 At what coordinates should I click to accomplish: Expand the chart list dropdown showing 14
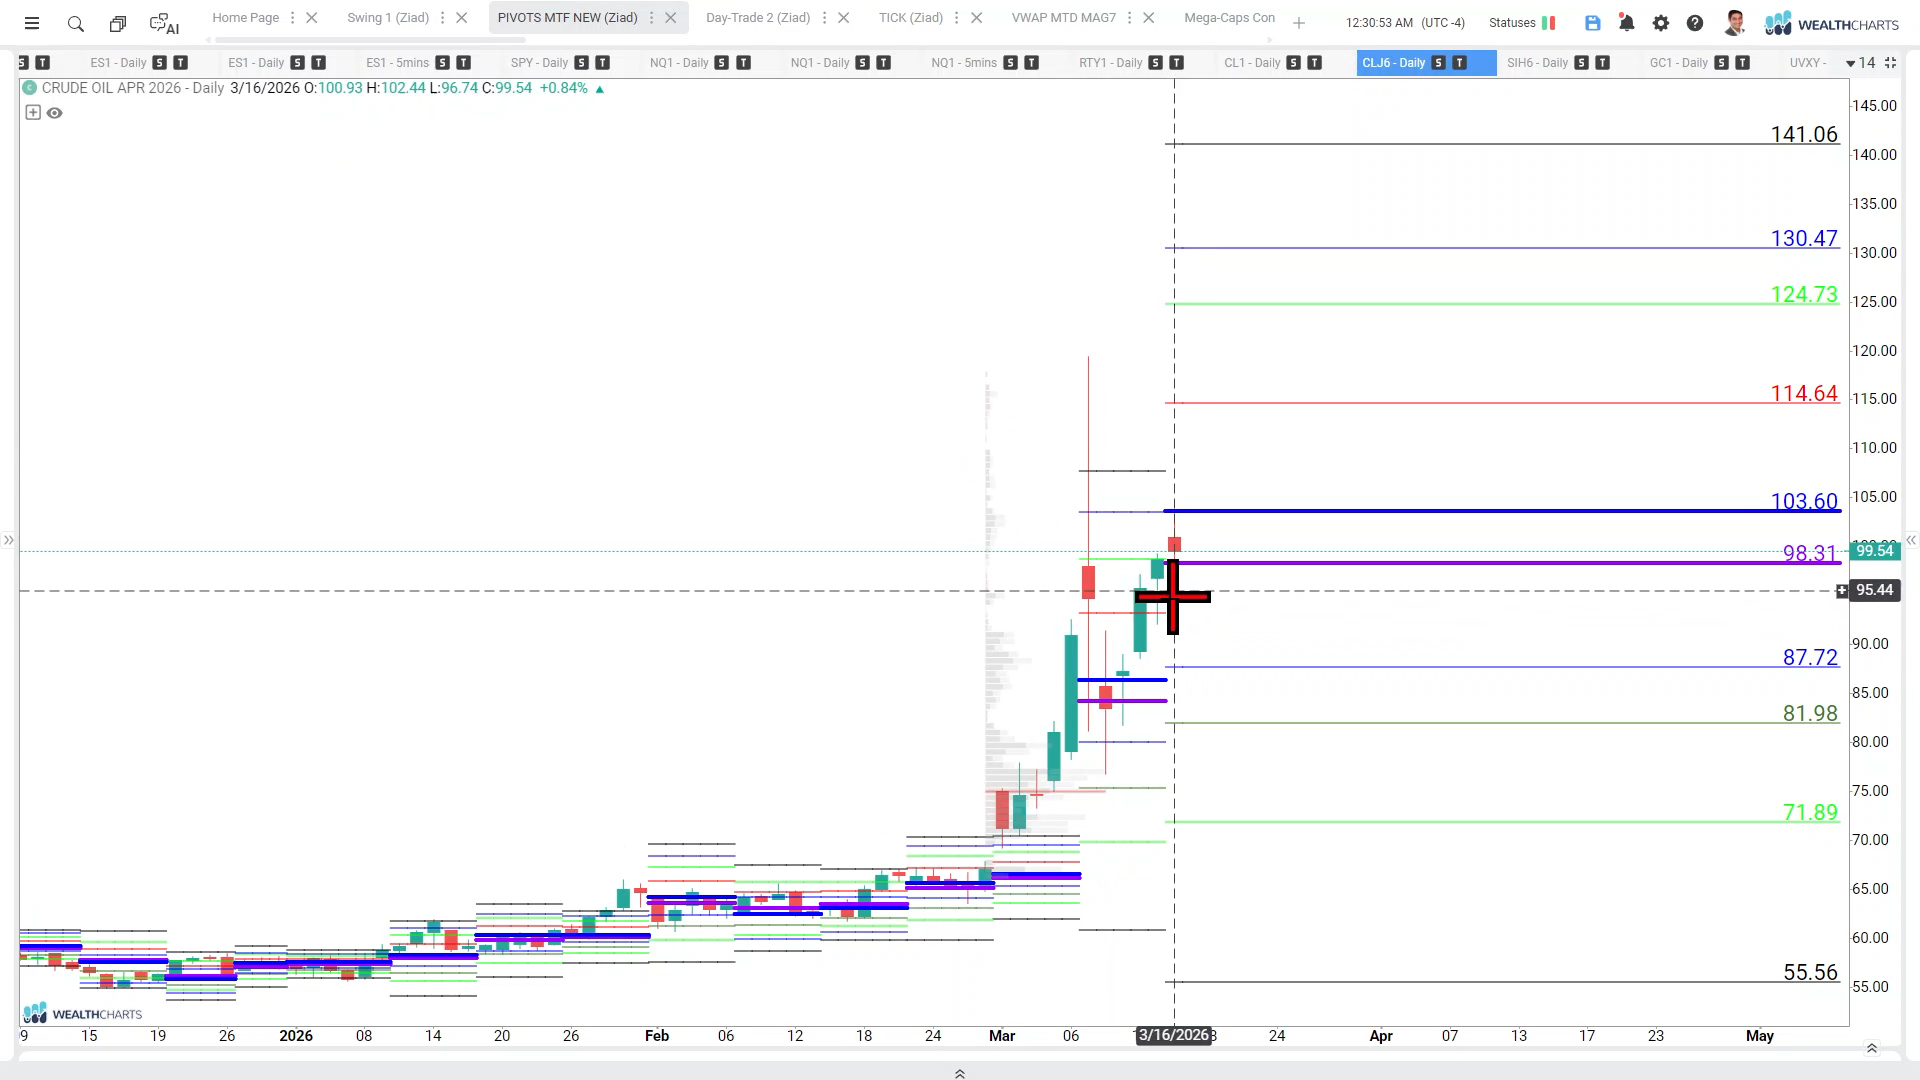click(x=1860, y=63)
